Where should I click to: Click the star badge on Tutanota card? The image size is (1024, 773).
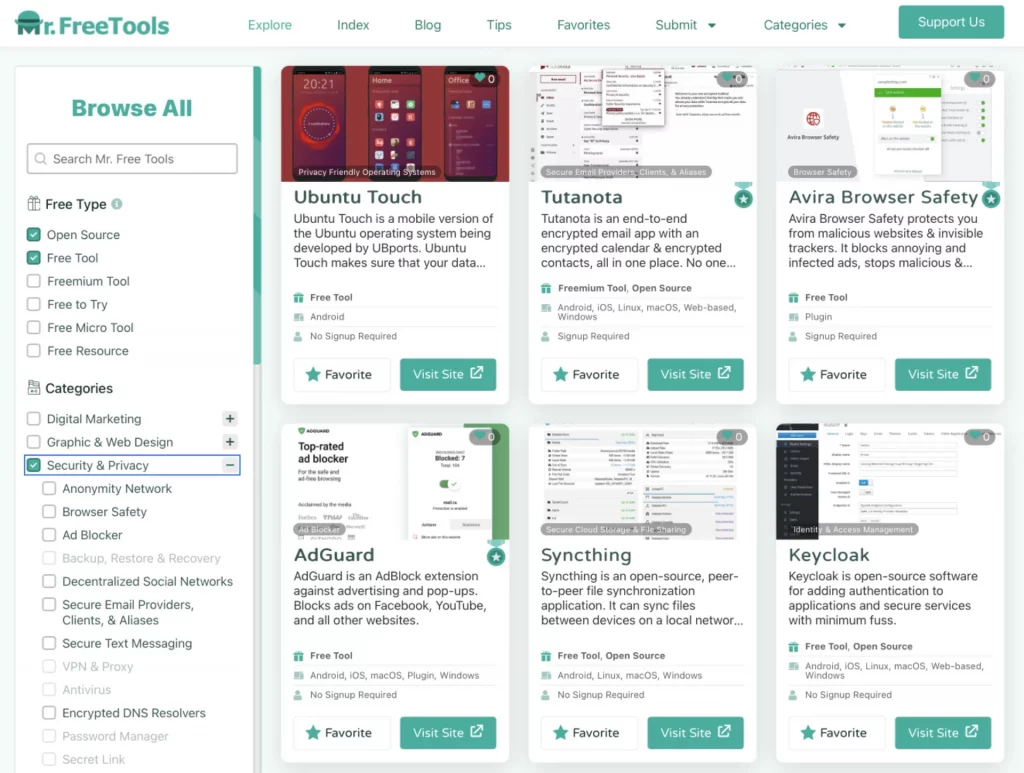pyautogui.click(x=743, y=198)
